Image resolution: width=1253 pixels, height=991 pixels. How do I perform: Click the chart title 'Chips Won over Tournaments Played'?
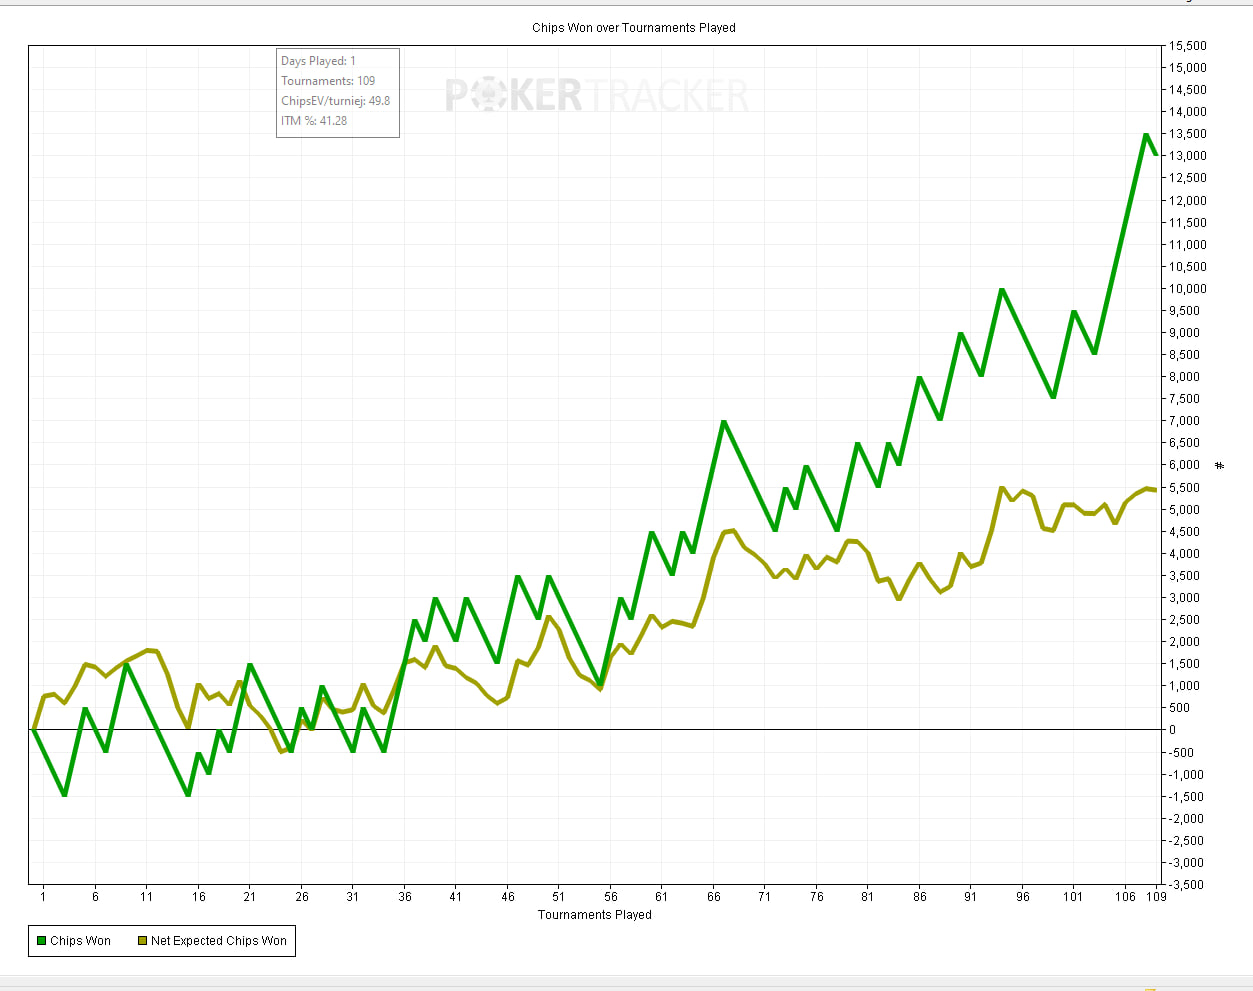[x=633, y=28]
